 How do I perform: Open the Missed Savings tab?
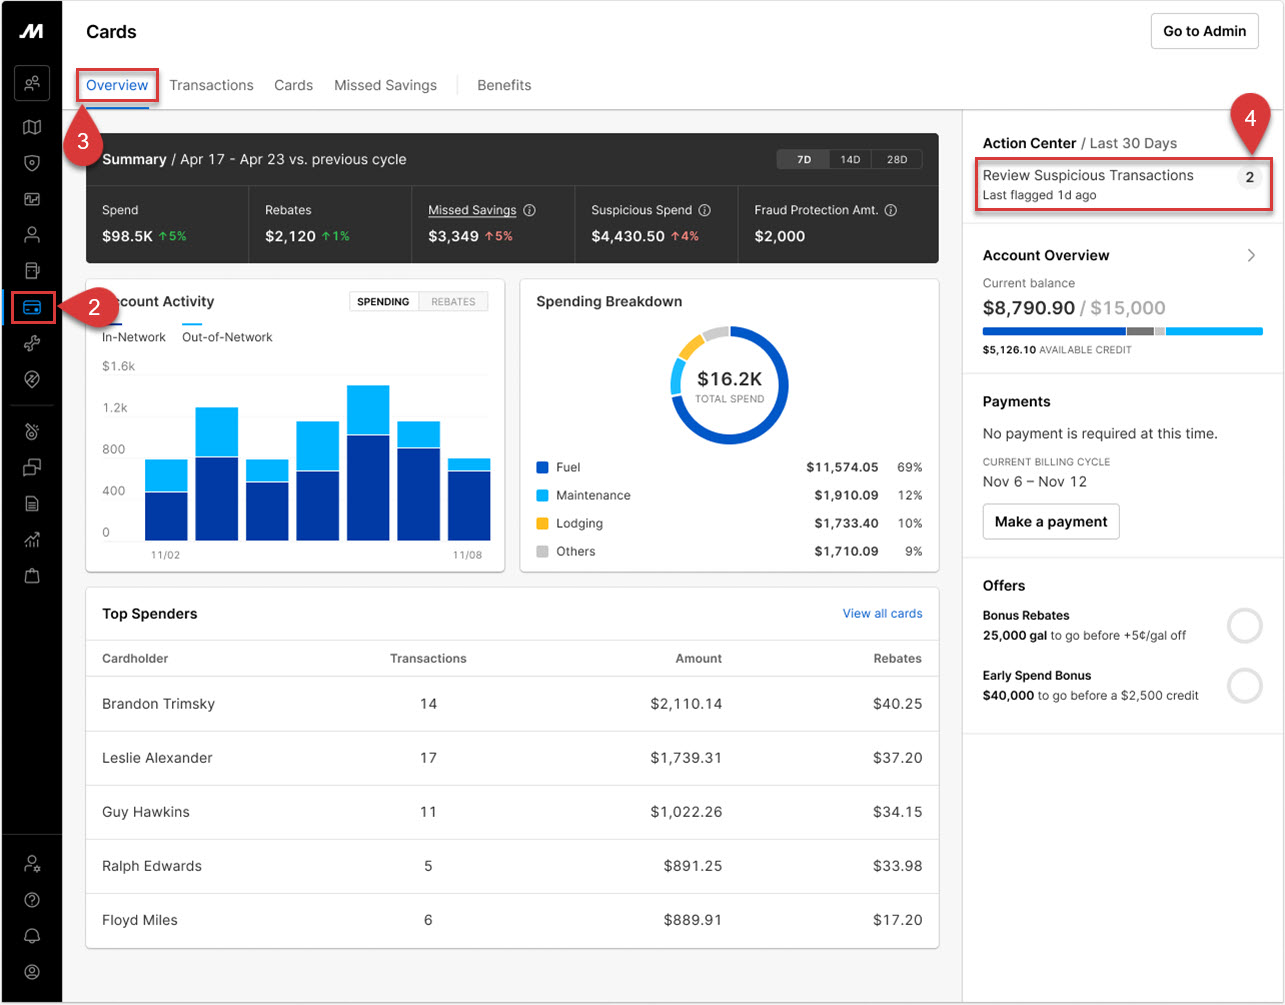pyautogui.click(x=385, y=85)
